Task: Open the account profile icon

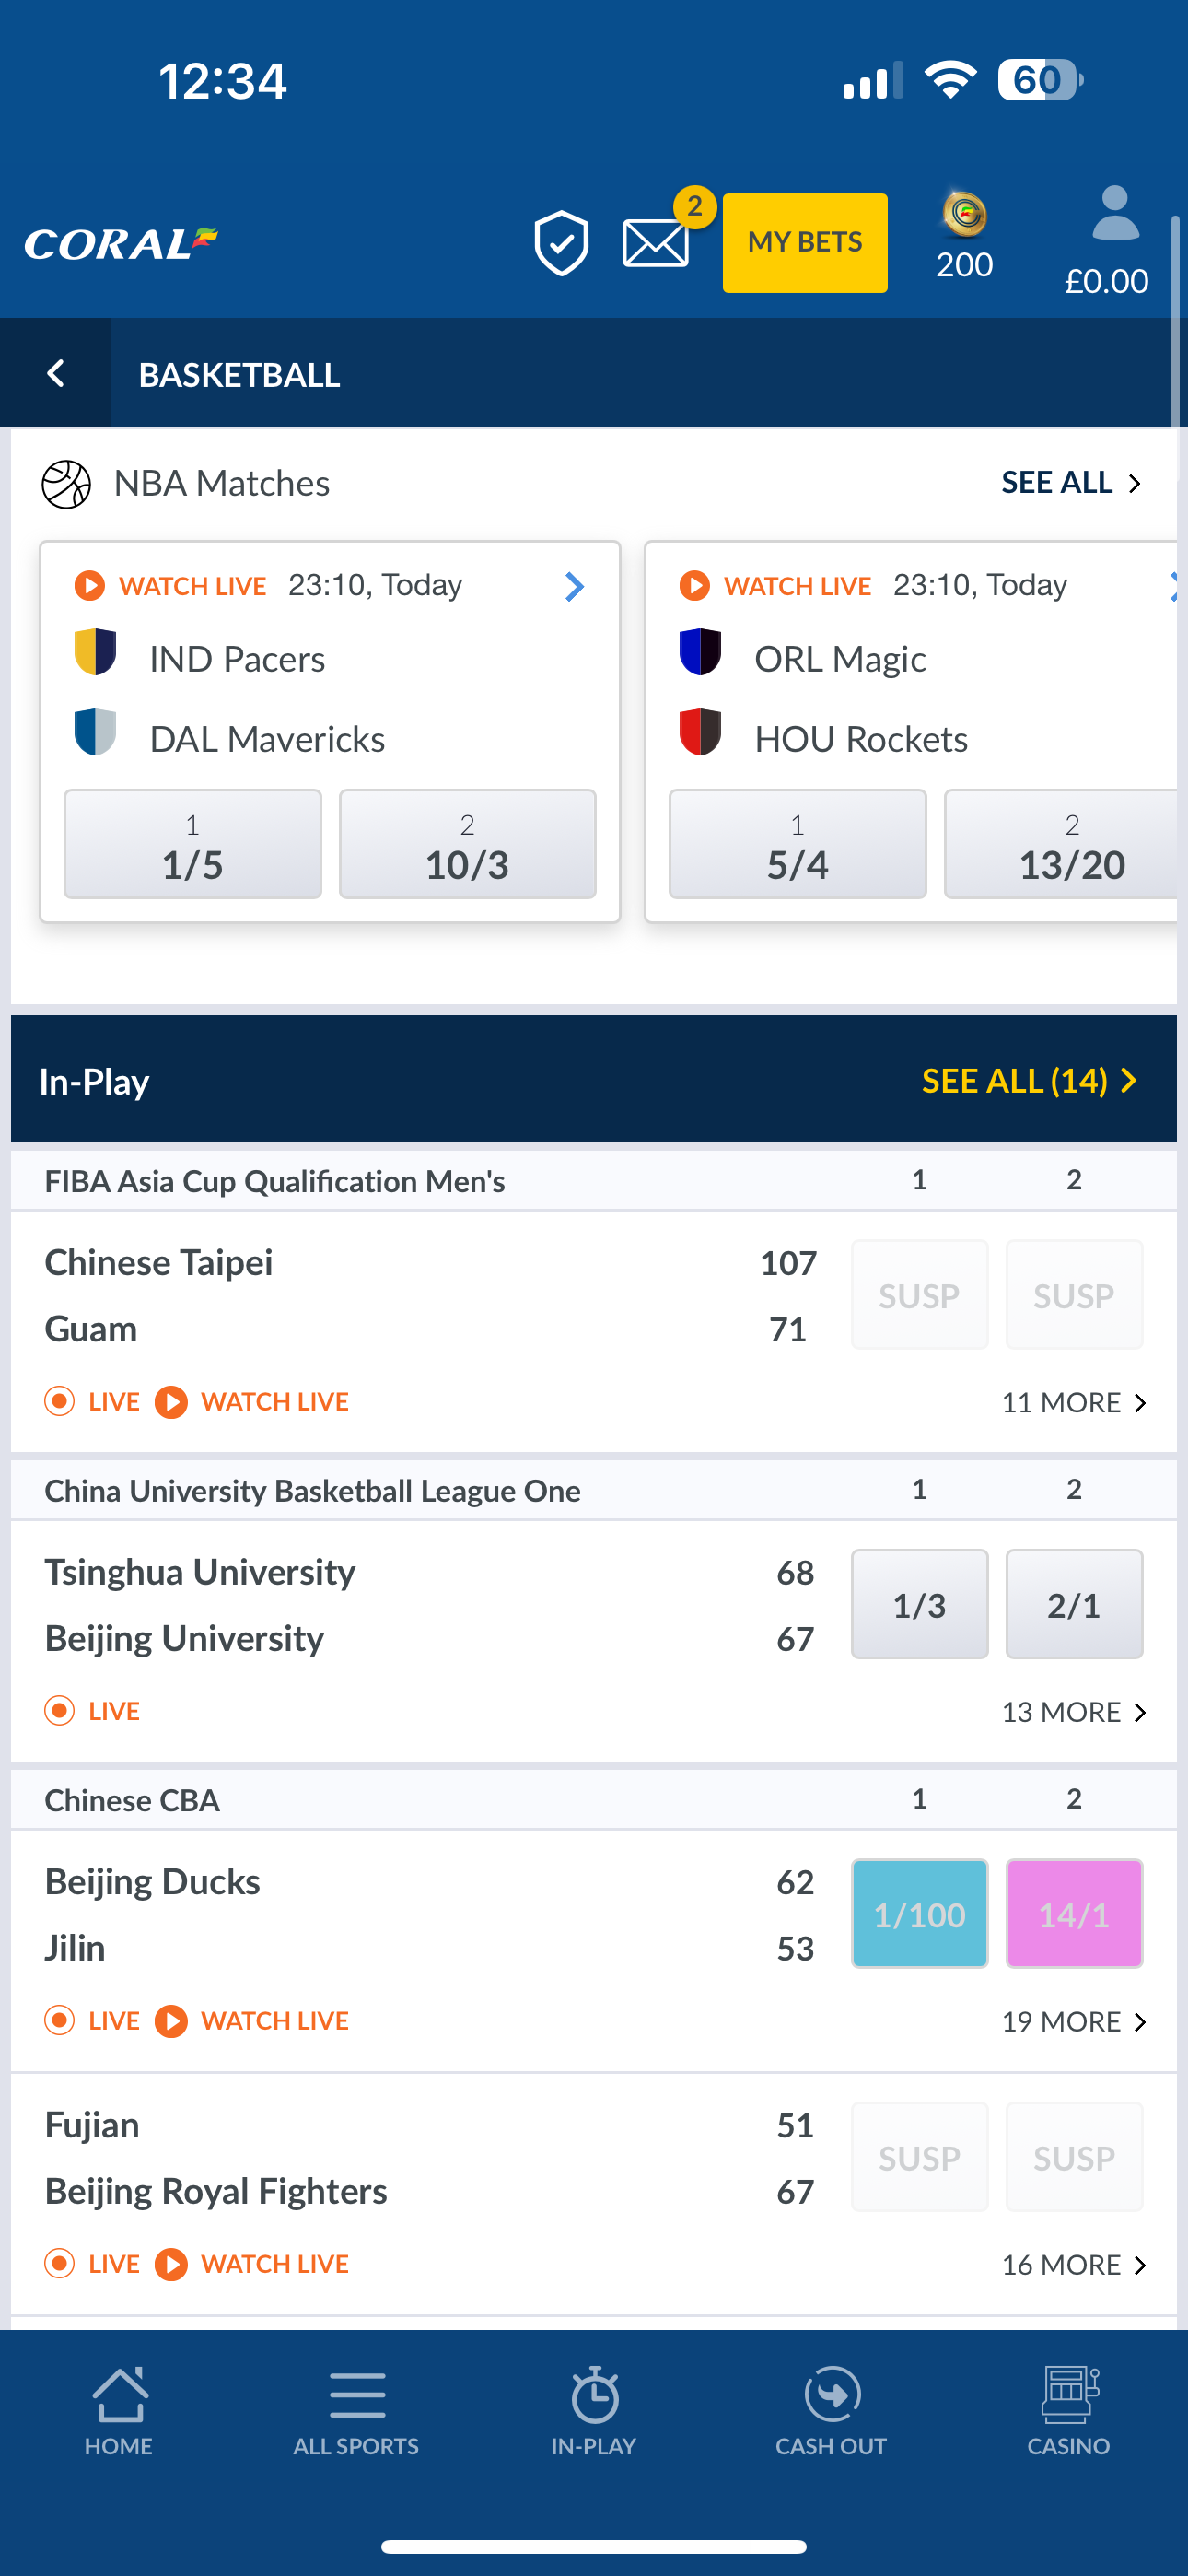Action: (1113, 214)
